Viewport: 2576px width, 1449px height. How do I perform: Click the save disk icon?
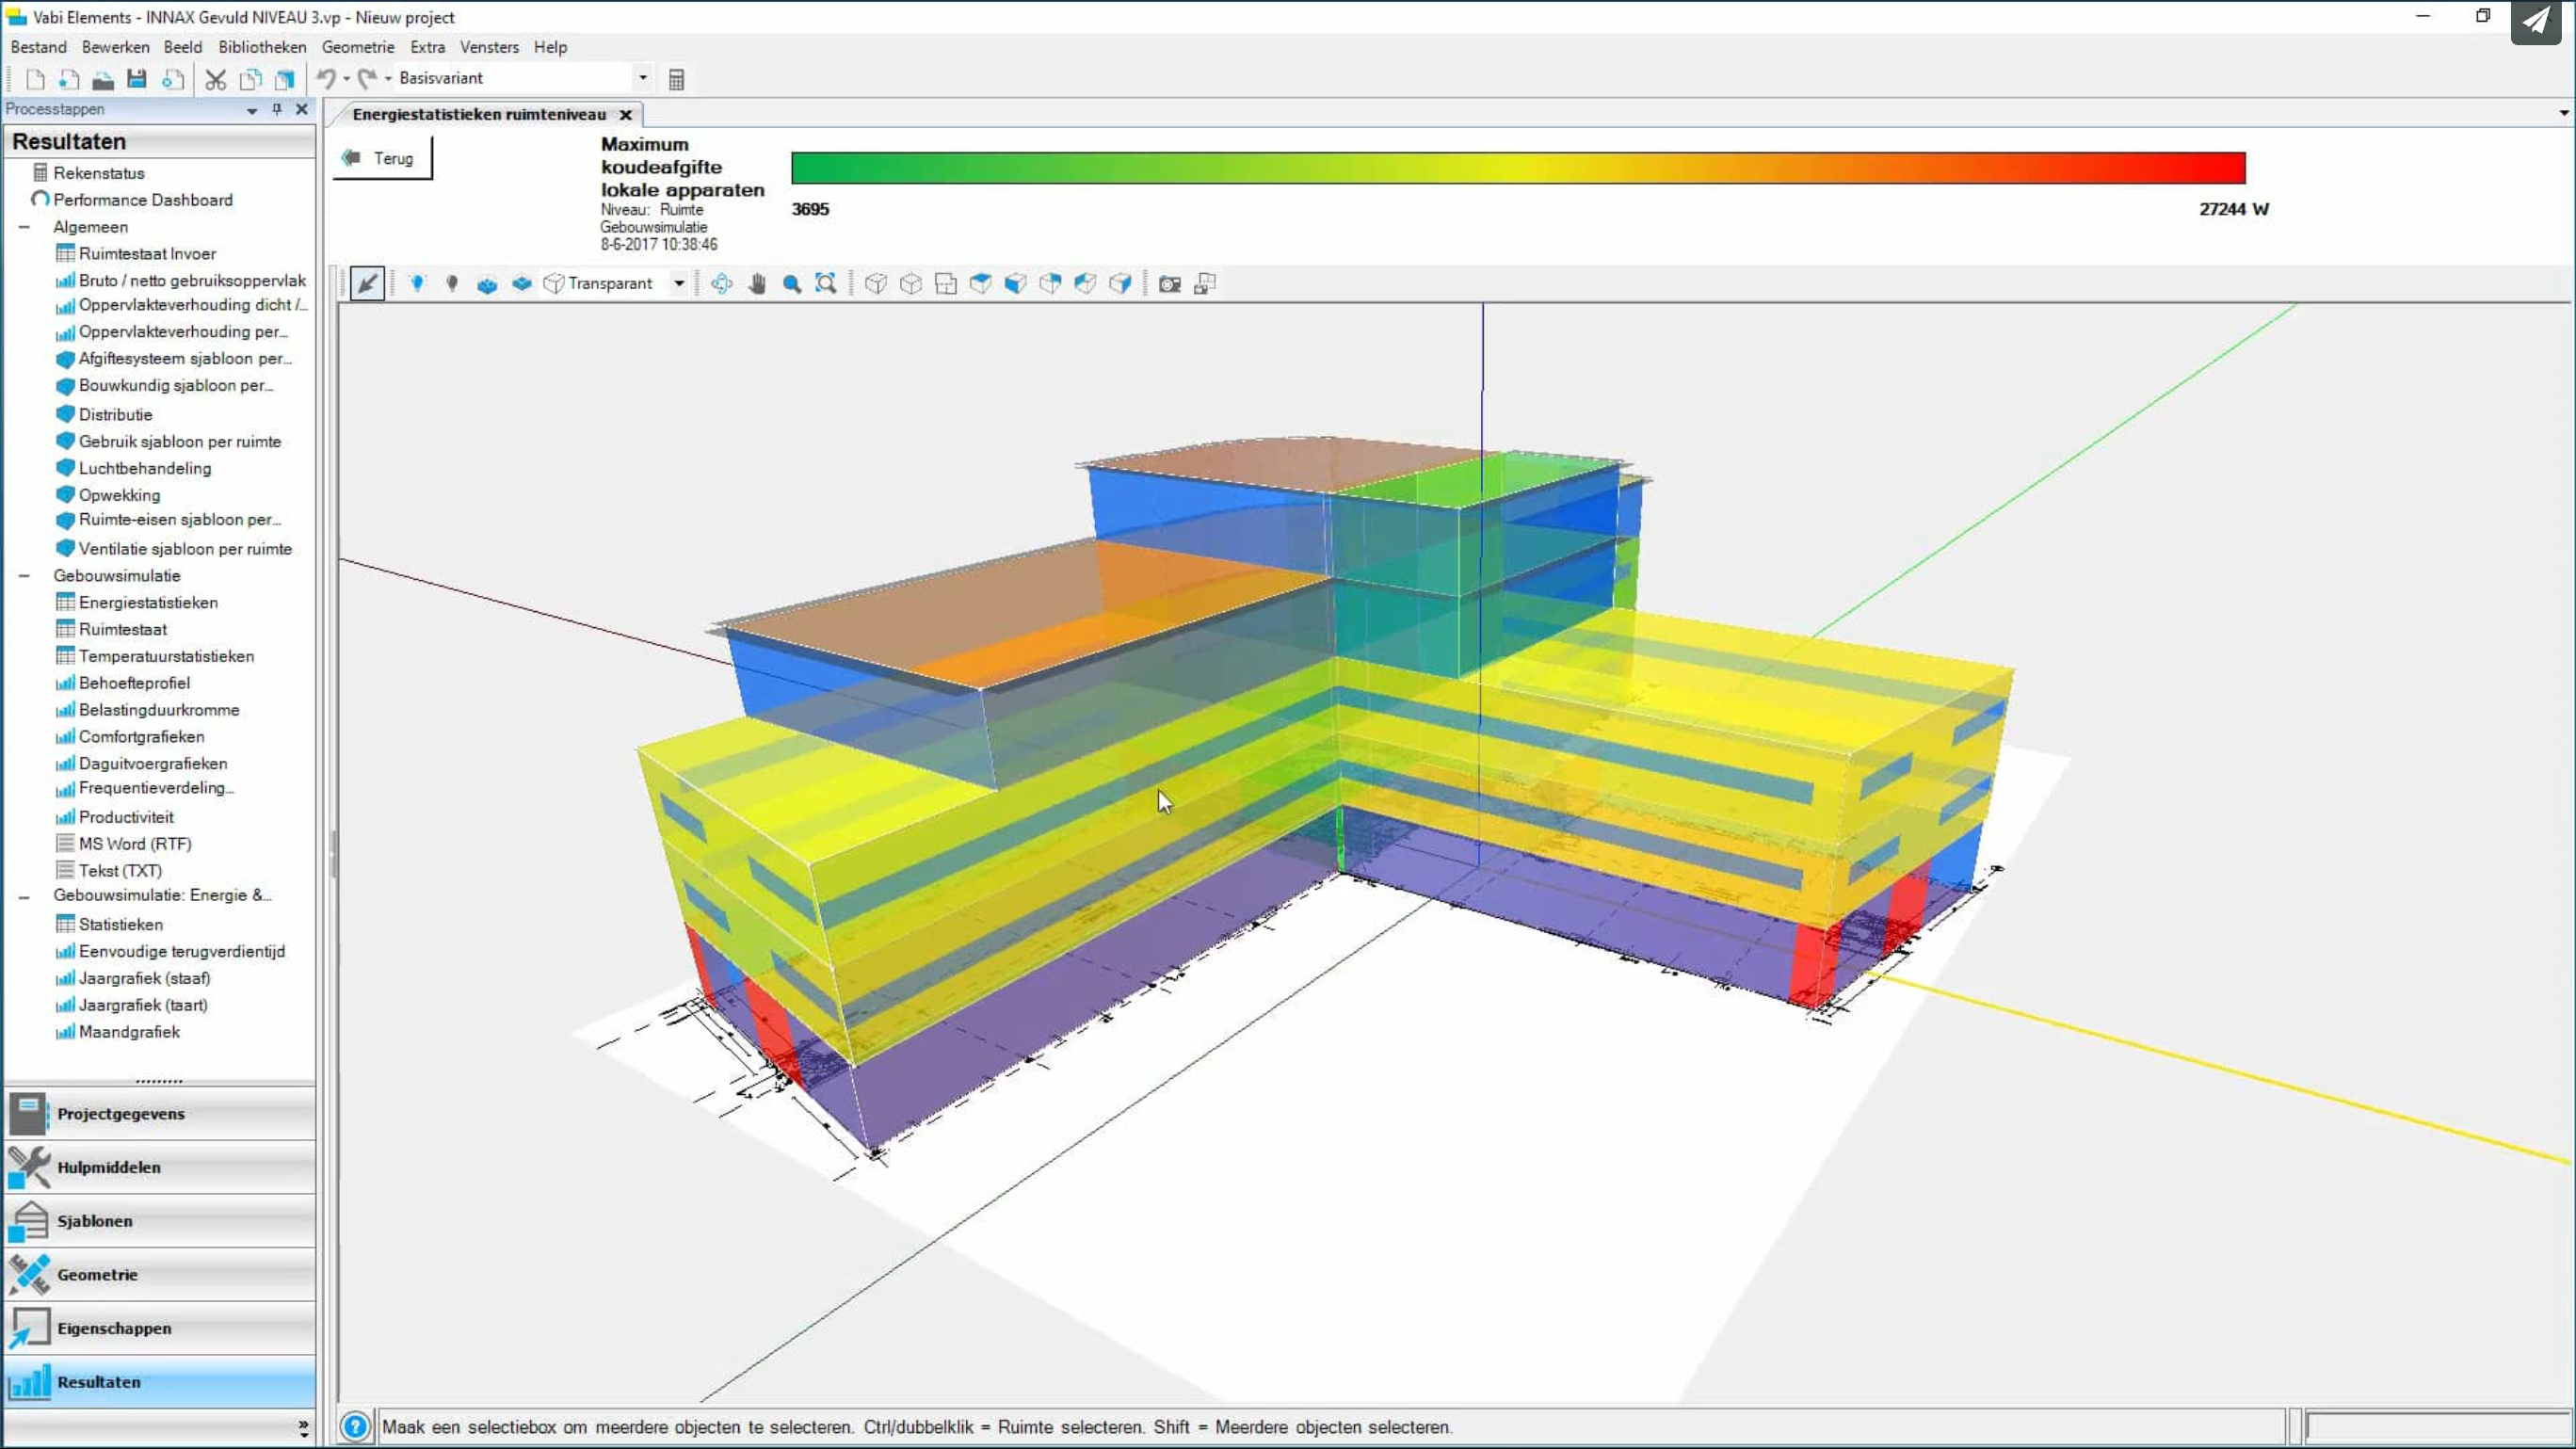(x=137, y=79)
